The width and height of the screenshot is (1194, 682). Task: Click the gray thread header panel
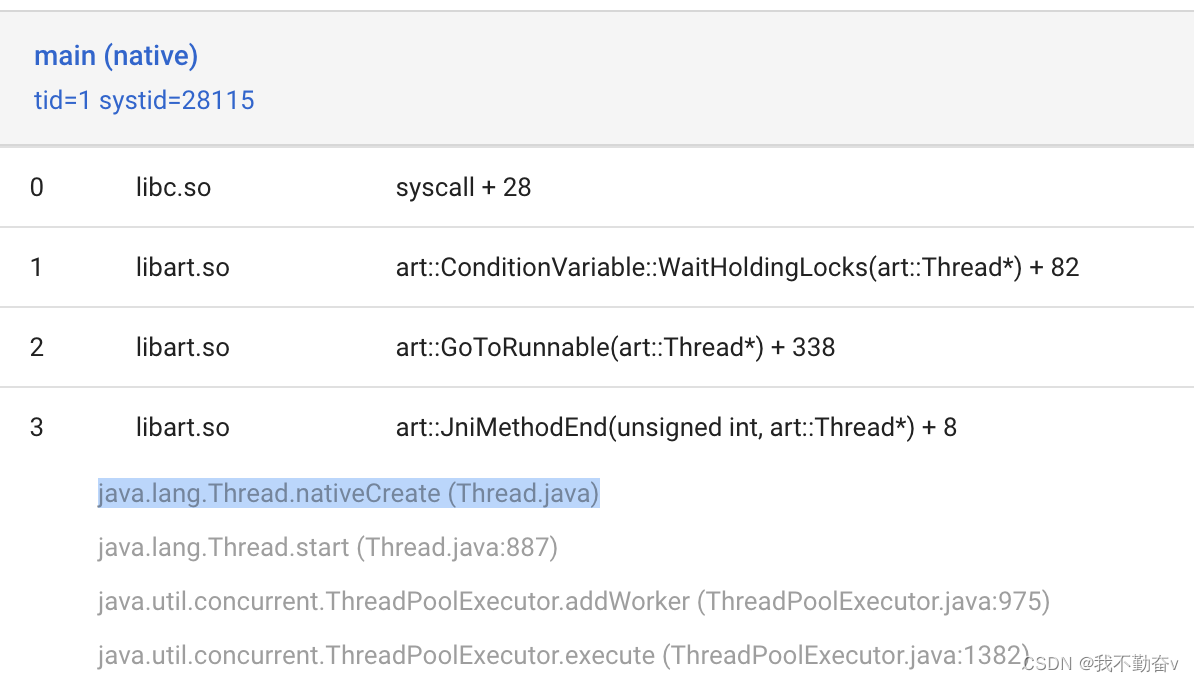[x=700, y=78]
